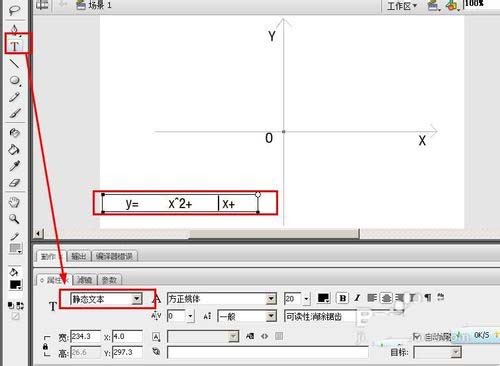The height and width of the screenshot is (366, 500).
Task: Select the Eyedropper tool
Action: pos(14,166)
